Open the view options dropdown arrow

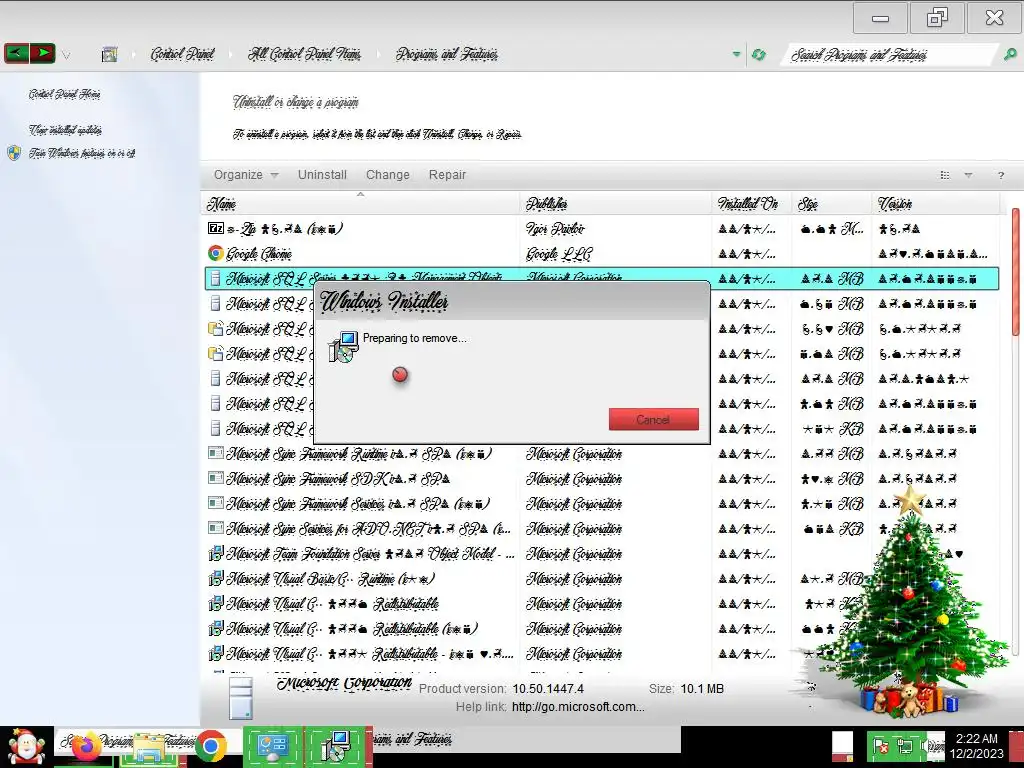(x=968, y=175)
